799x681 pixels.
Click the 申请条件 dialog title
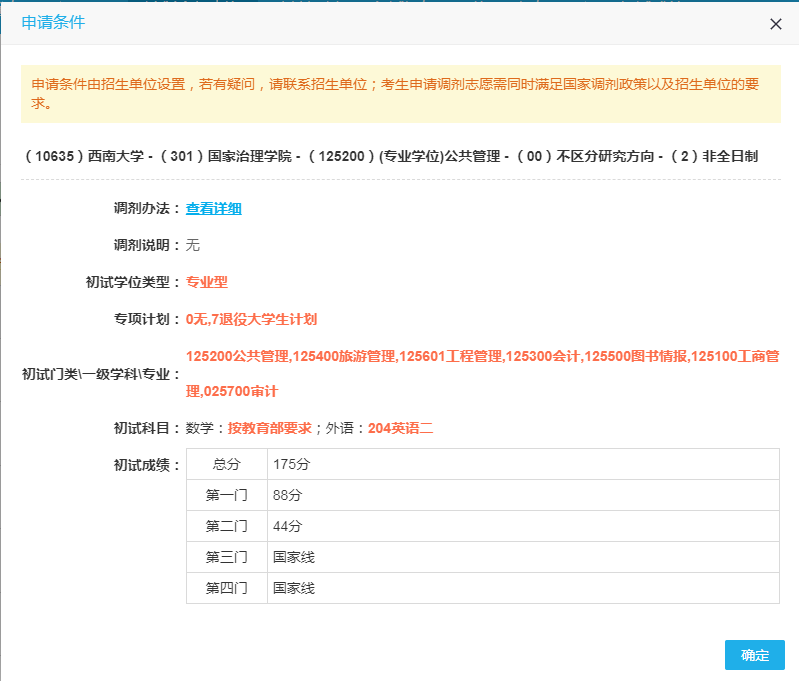(53, 23)
